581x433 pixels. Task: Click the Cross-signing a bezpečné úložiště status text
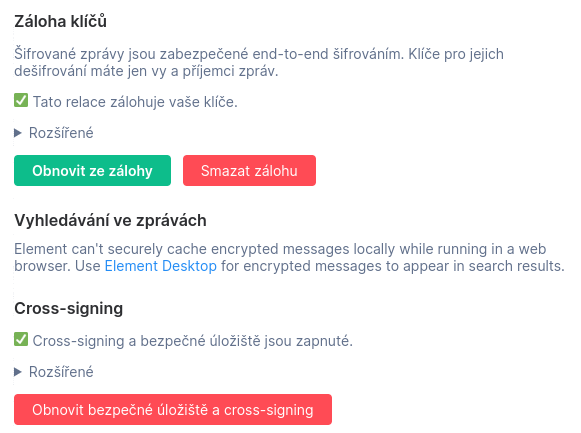coord(193,341)
